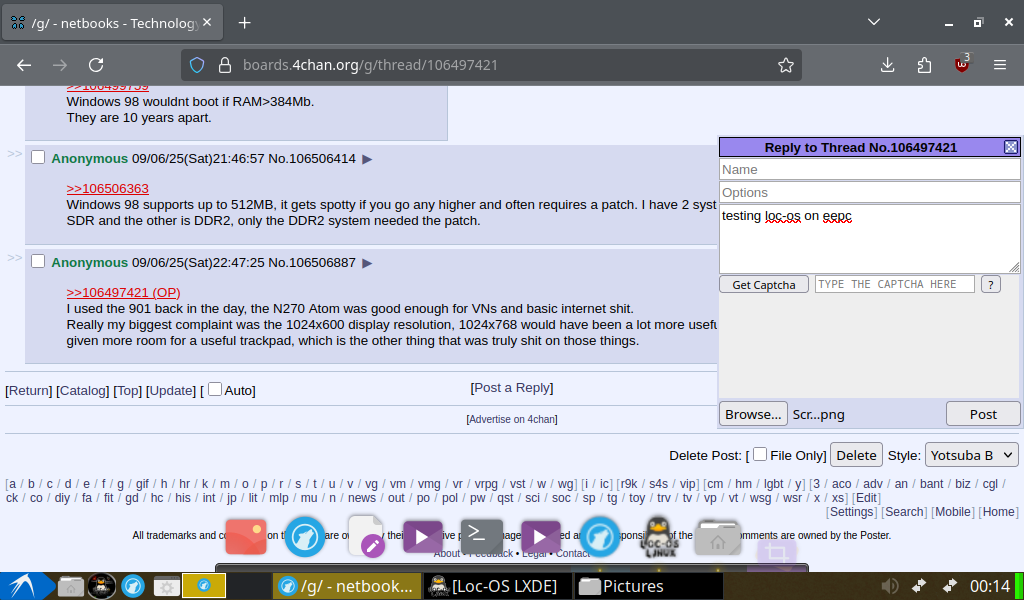Go back to the previous page
1024x600 pixels.
(24, 65)
